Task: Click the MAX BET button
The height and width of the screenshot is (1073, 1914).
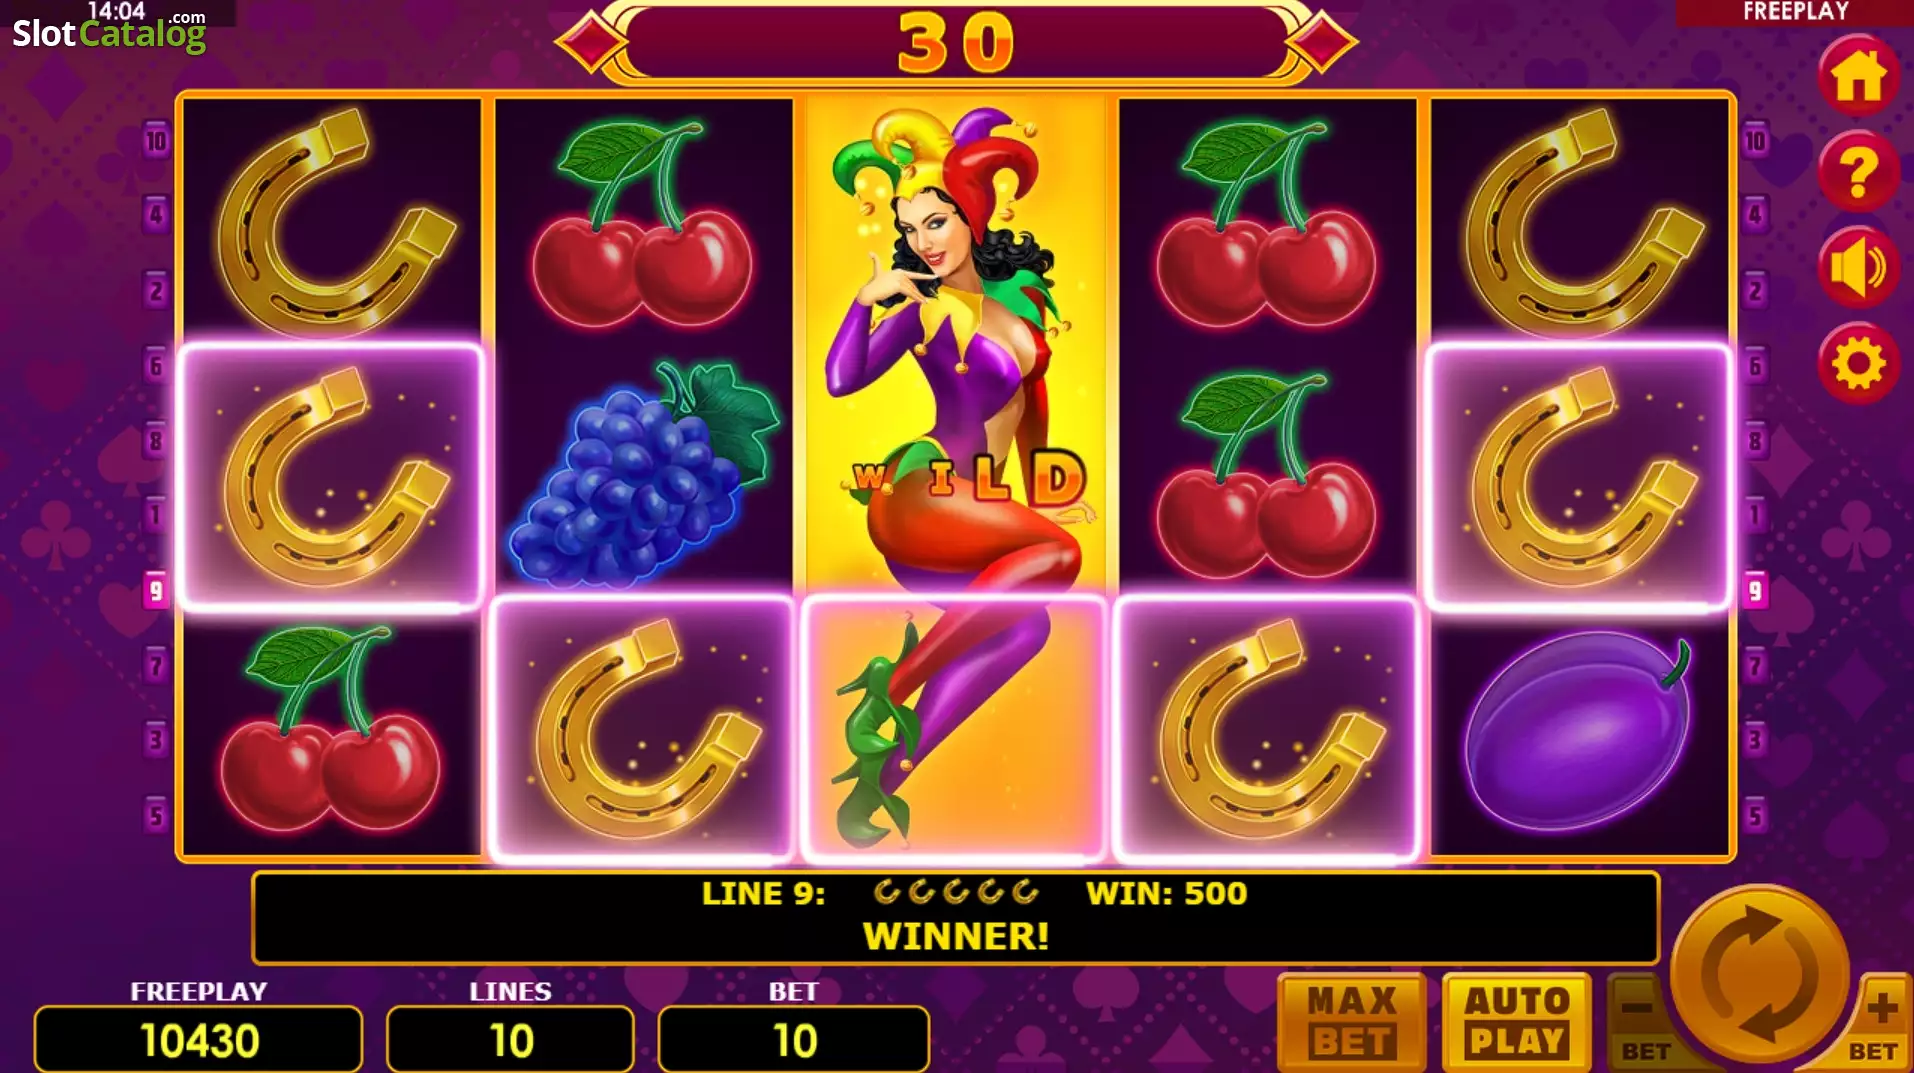Action: click(x=1352, y=1022)
